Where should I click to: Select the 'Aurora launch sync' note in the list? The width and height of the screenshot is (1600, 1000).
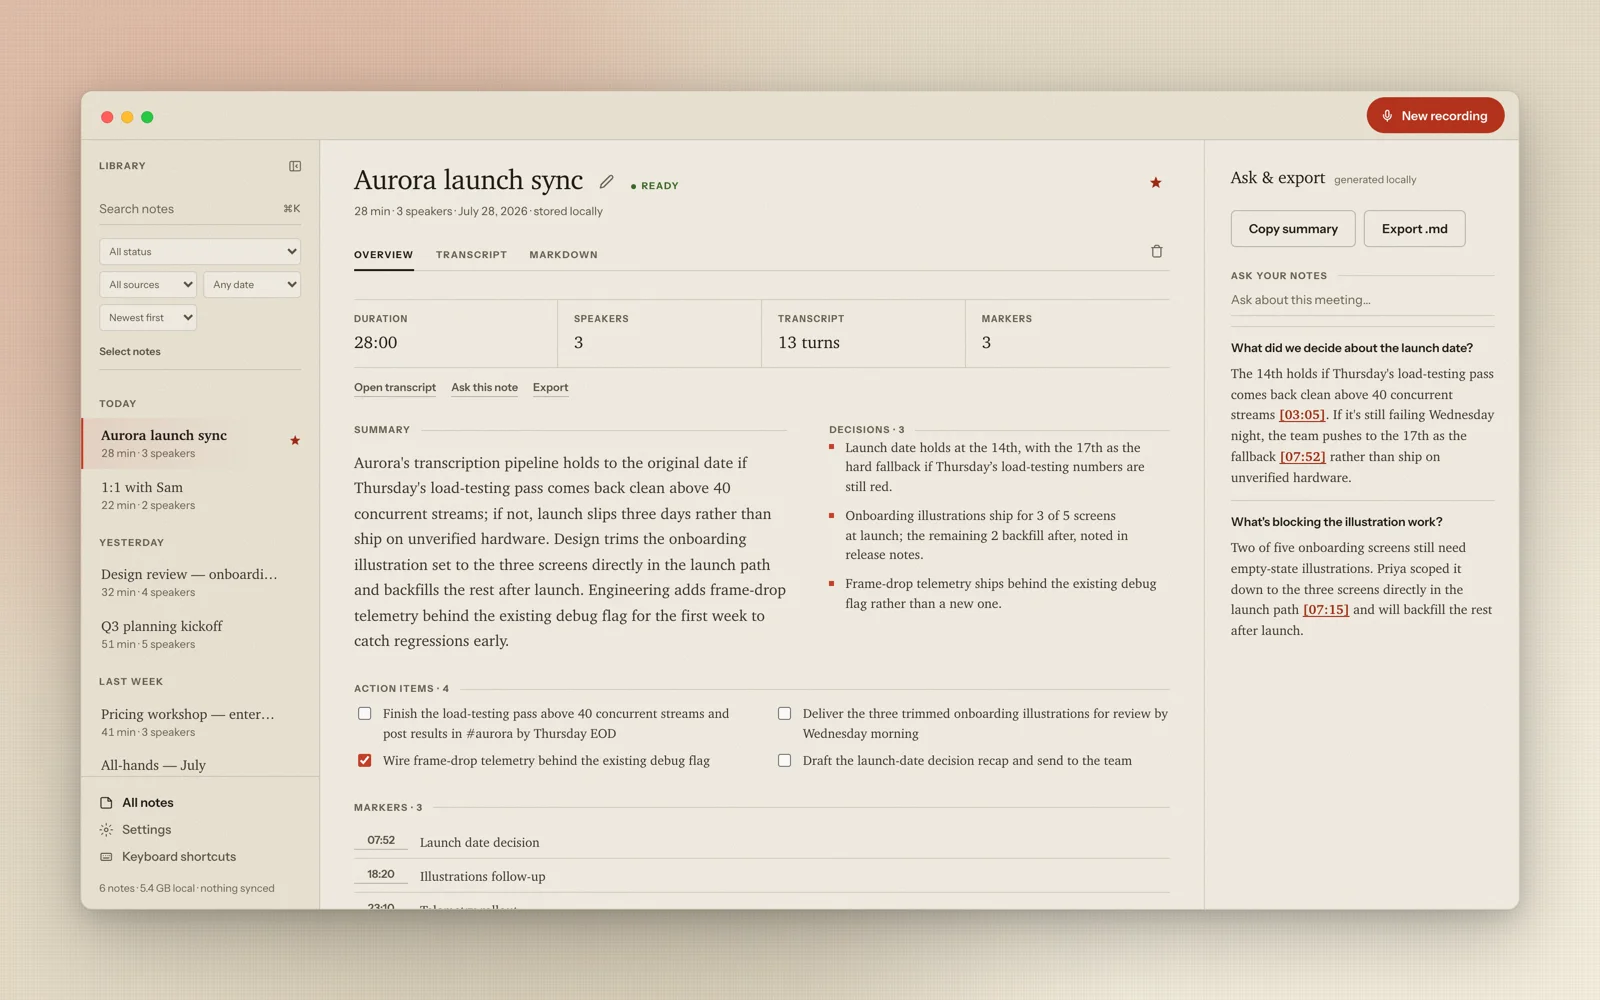(200, 443)
